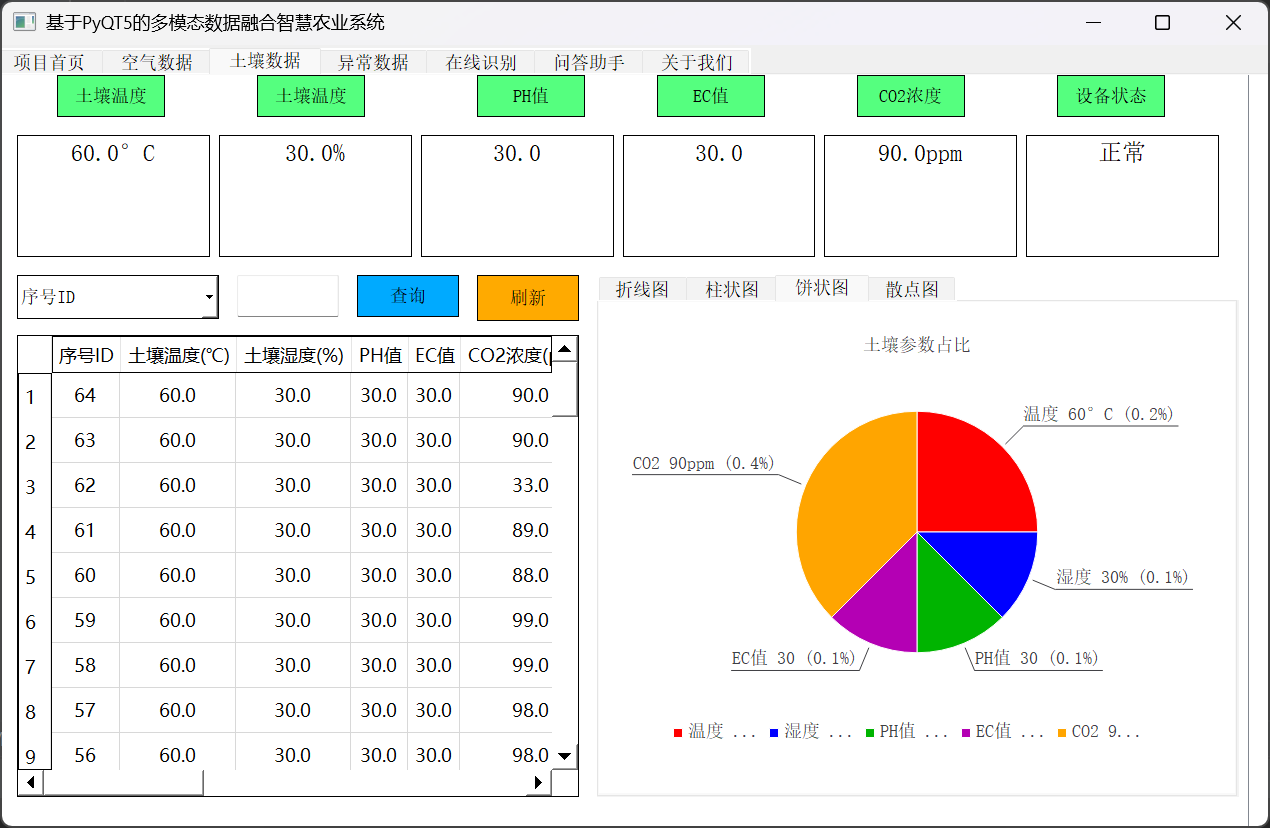Click the orange 刷新 button
Viewport: 1270px width, 828px height.
[x=528, y=298]
